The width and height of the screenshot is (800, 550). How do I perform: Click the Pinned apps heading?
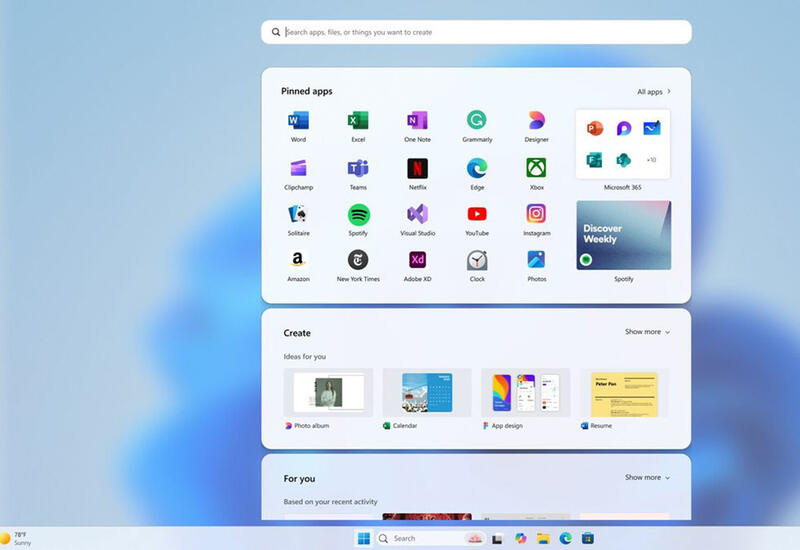[x=307, y=91]
